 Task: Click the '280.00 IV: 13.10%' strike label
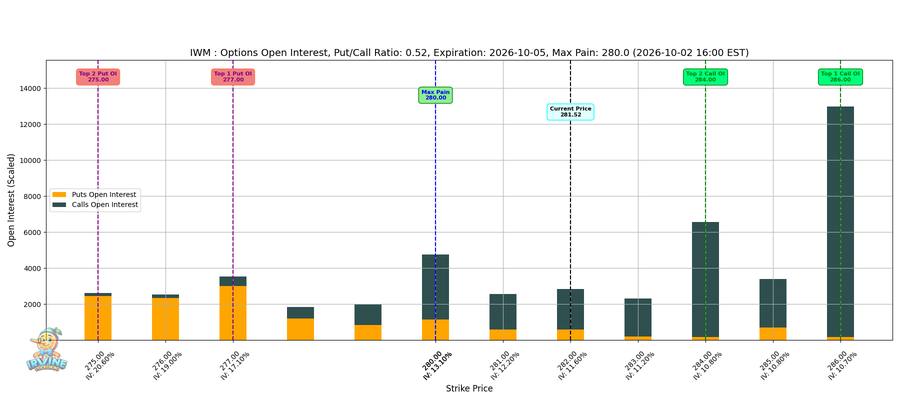point(436,364)
